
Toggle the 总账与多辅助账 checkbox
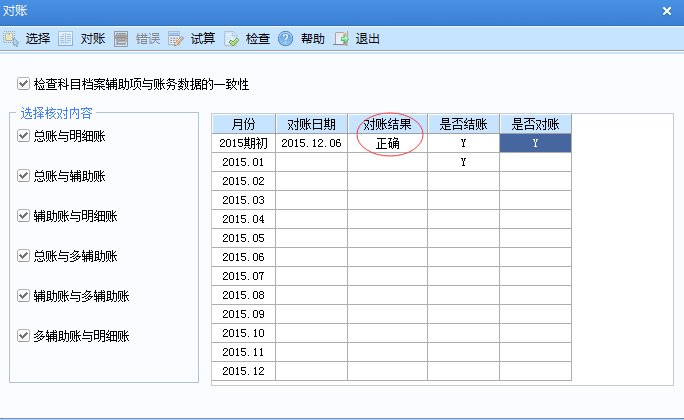24,256
